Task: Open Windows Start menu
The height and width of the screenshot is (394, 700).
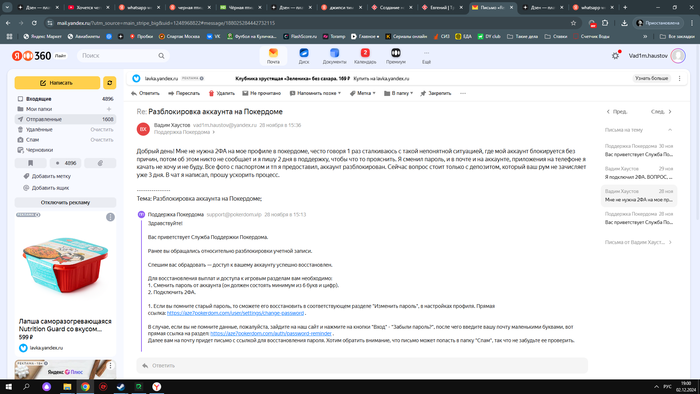Action: 8,387
